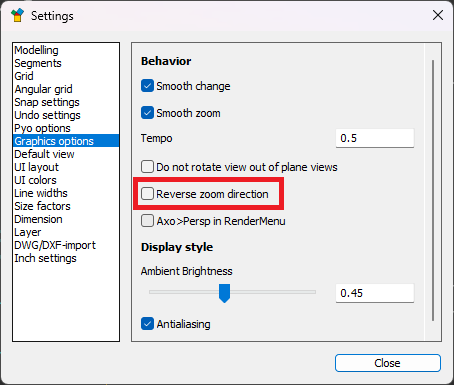Click the settings panel vertical scrollbar
The height and width of the screenshot is (385, 454).
tap(433, 190)
